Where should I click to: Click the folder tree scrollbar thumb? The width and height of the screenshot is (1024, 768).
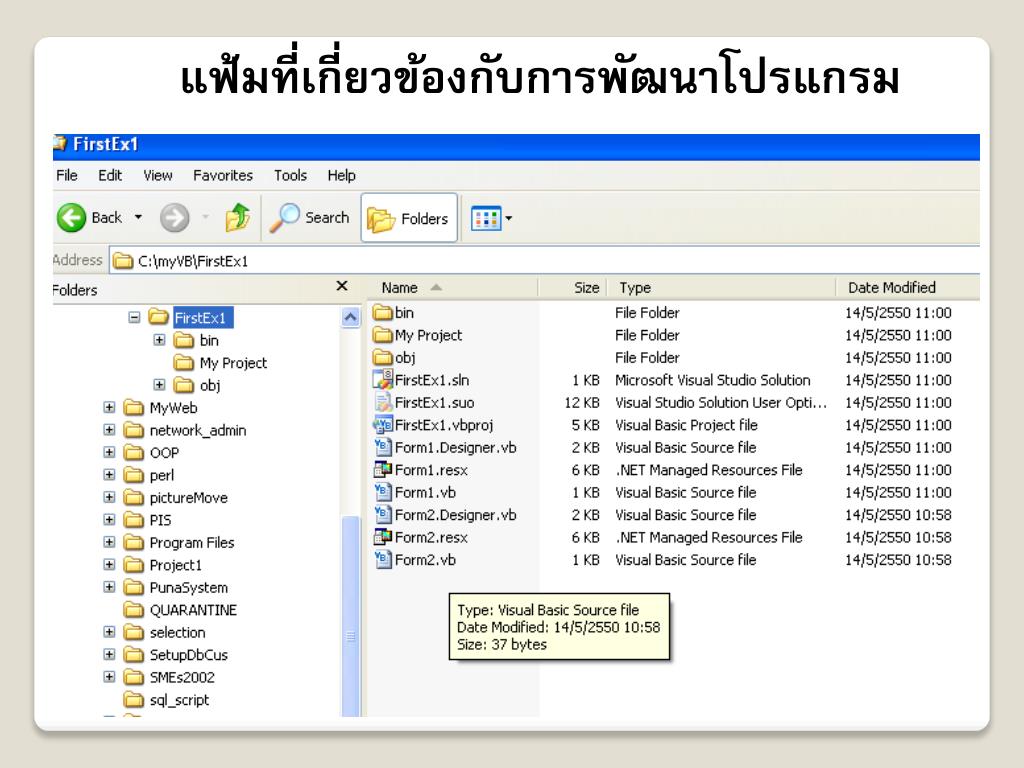click(351, 616)
